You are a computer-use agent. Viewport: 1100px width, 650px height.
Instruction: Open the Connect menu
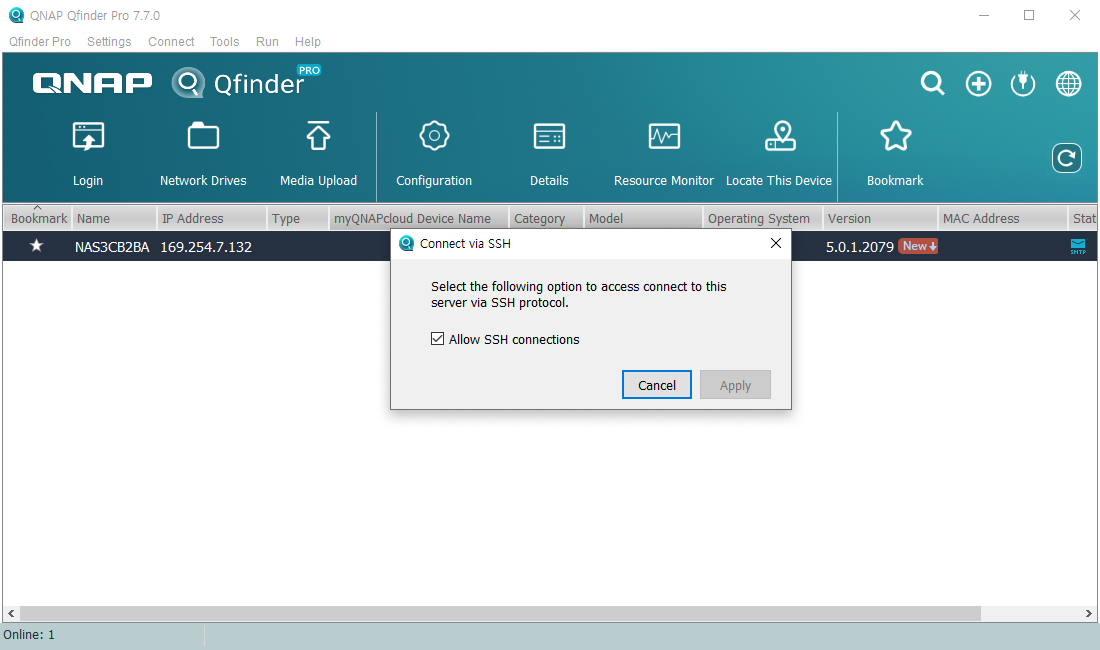[x=171, y=42]
